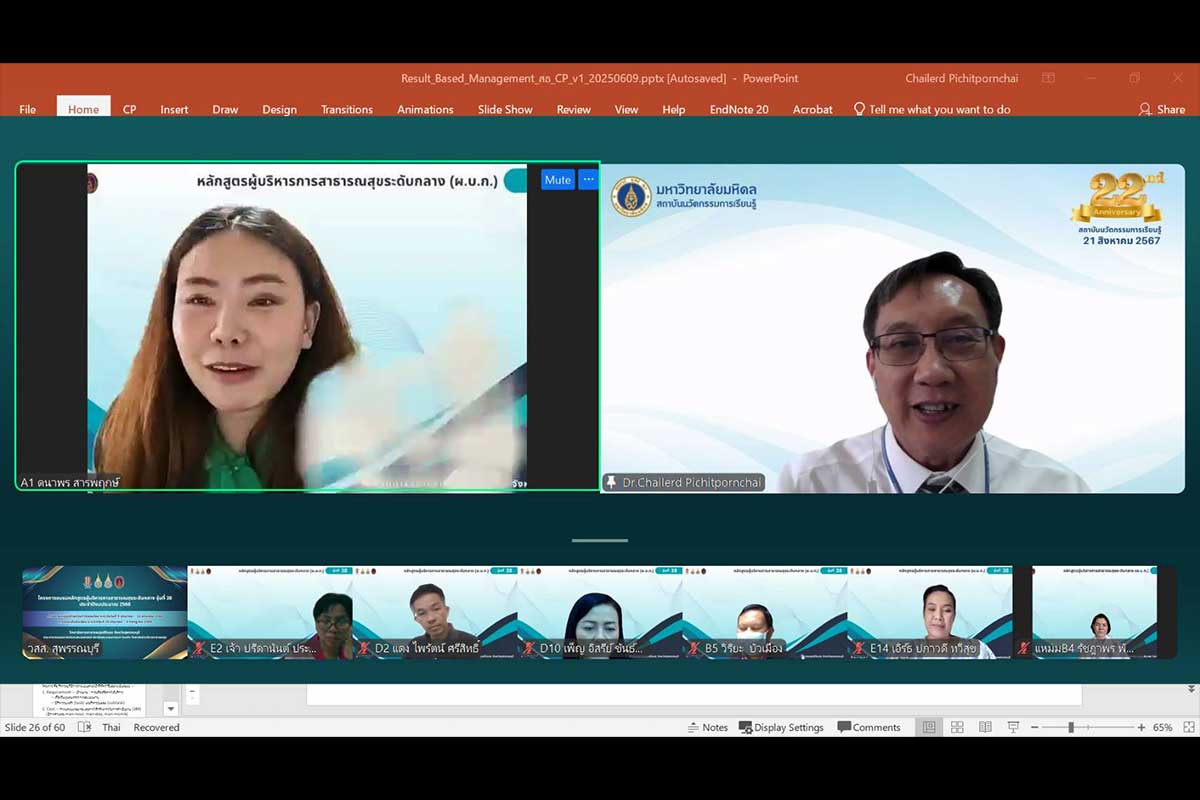The image size is (1200, 800).
Task: Click slide panel scroll down arrow
Action: click(170, 709)
